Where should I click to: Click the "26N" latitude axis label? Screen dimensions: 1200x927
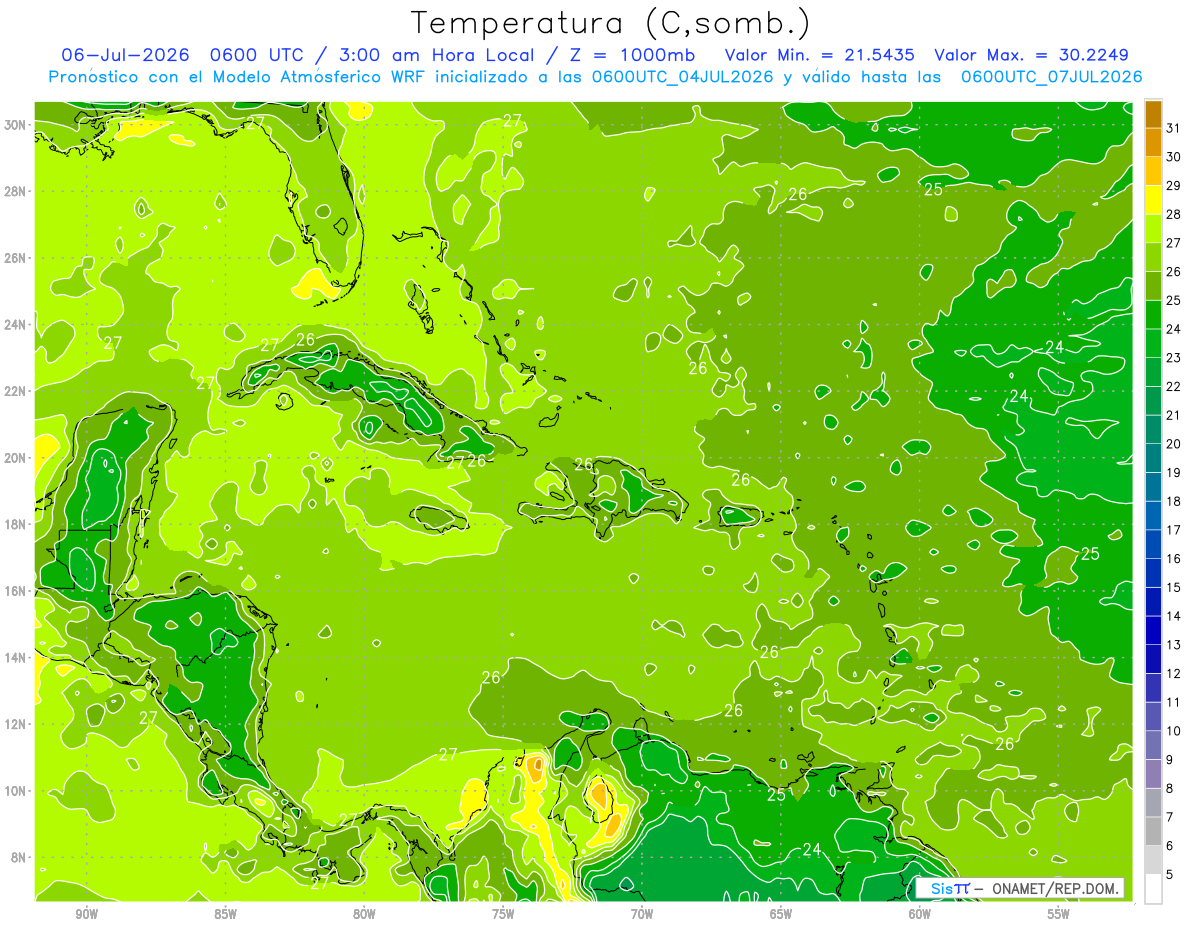pyautogui.click(x=17, y=258)
